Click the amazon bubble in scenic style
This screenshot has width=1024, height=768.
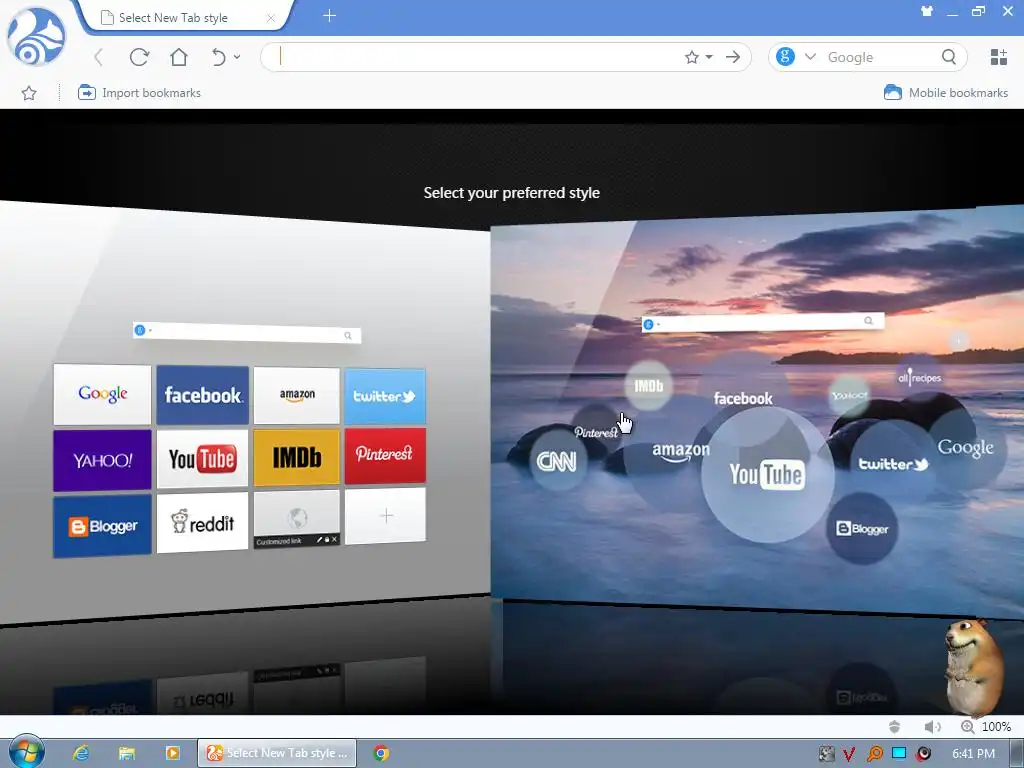tap(681, 451)
